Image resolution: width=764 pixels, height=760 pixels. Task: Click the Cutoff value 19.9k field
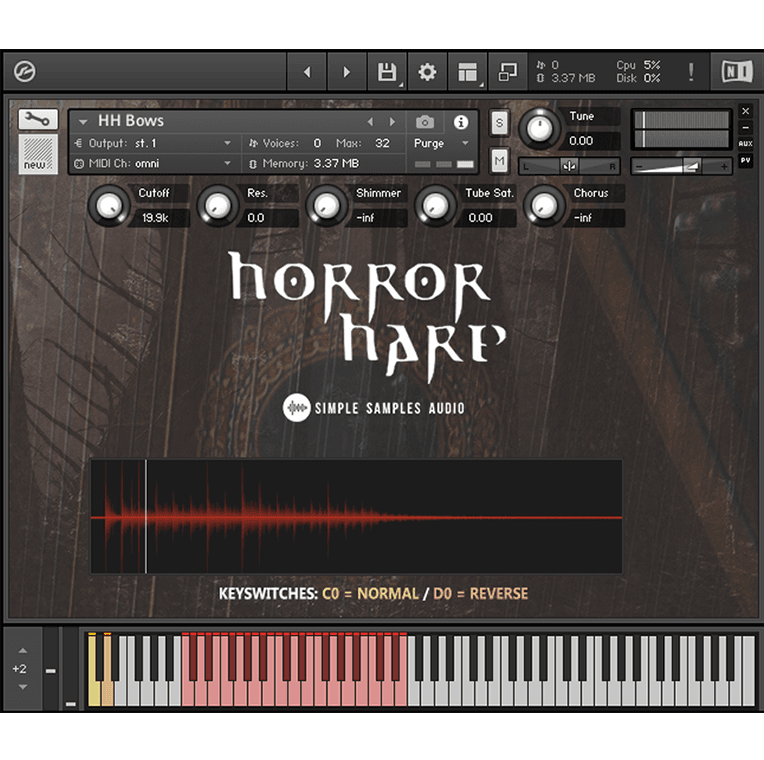(159, 218)
